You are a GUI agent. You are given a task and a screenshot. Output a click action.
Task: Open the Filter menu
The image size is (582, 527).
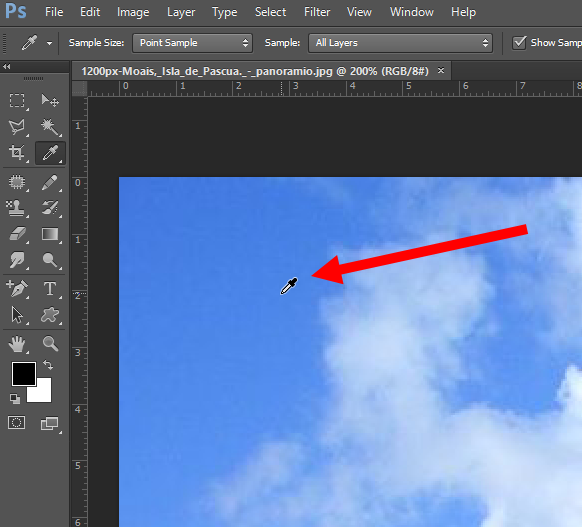[317, 12]
